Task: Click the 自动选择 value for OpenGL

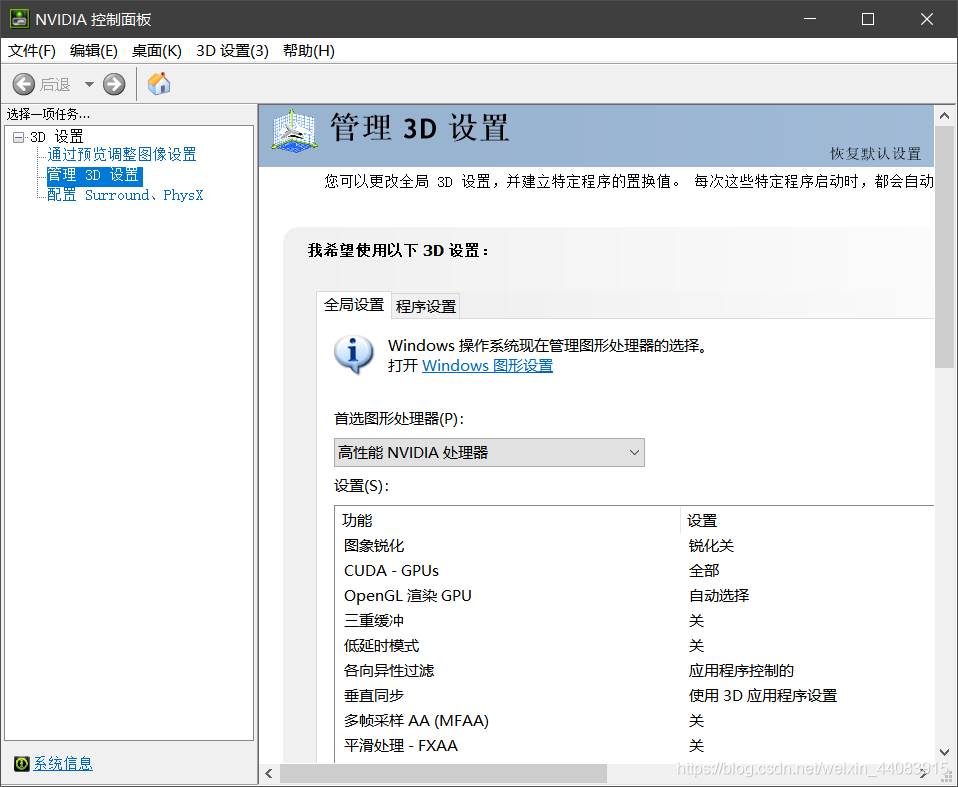Action: [x=718, y=596]
